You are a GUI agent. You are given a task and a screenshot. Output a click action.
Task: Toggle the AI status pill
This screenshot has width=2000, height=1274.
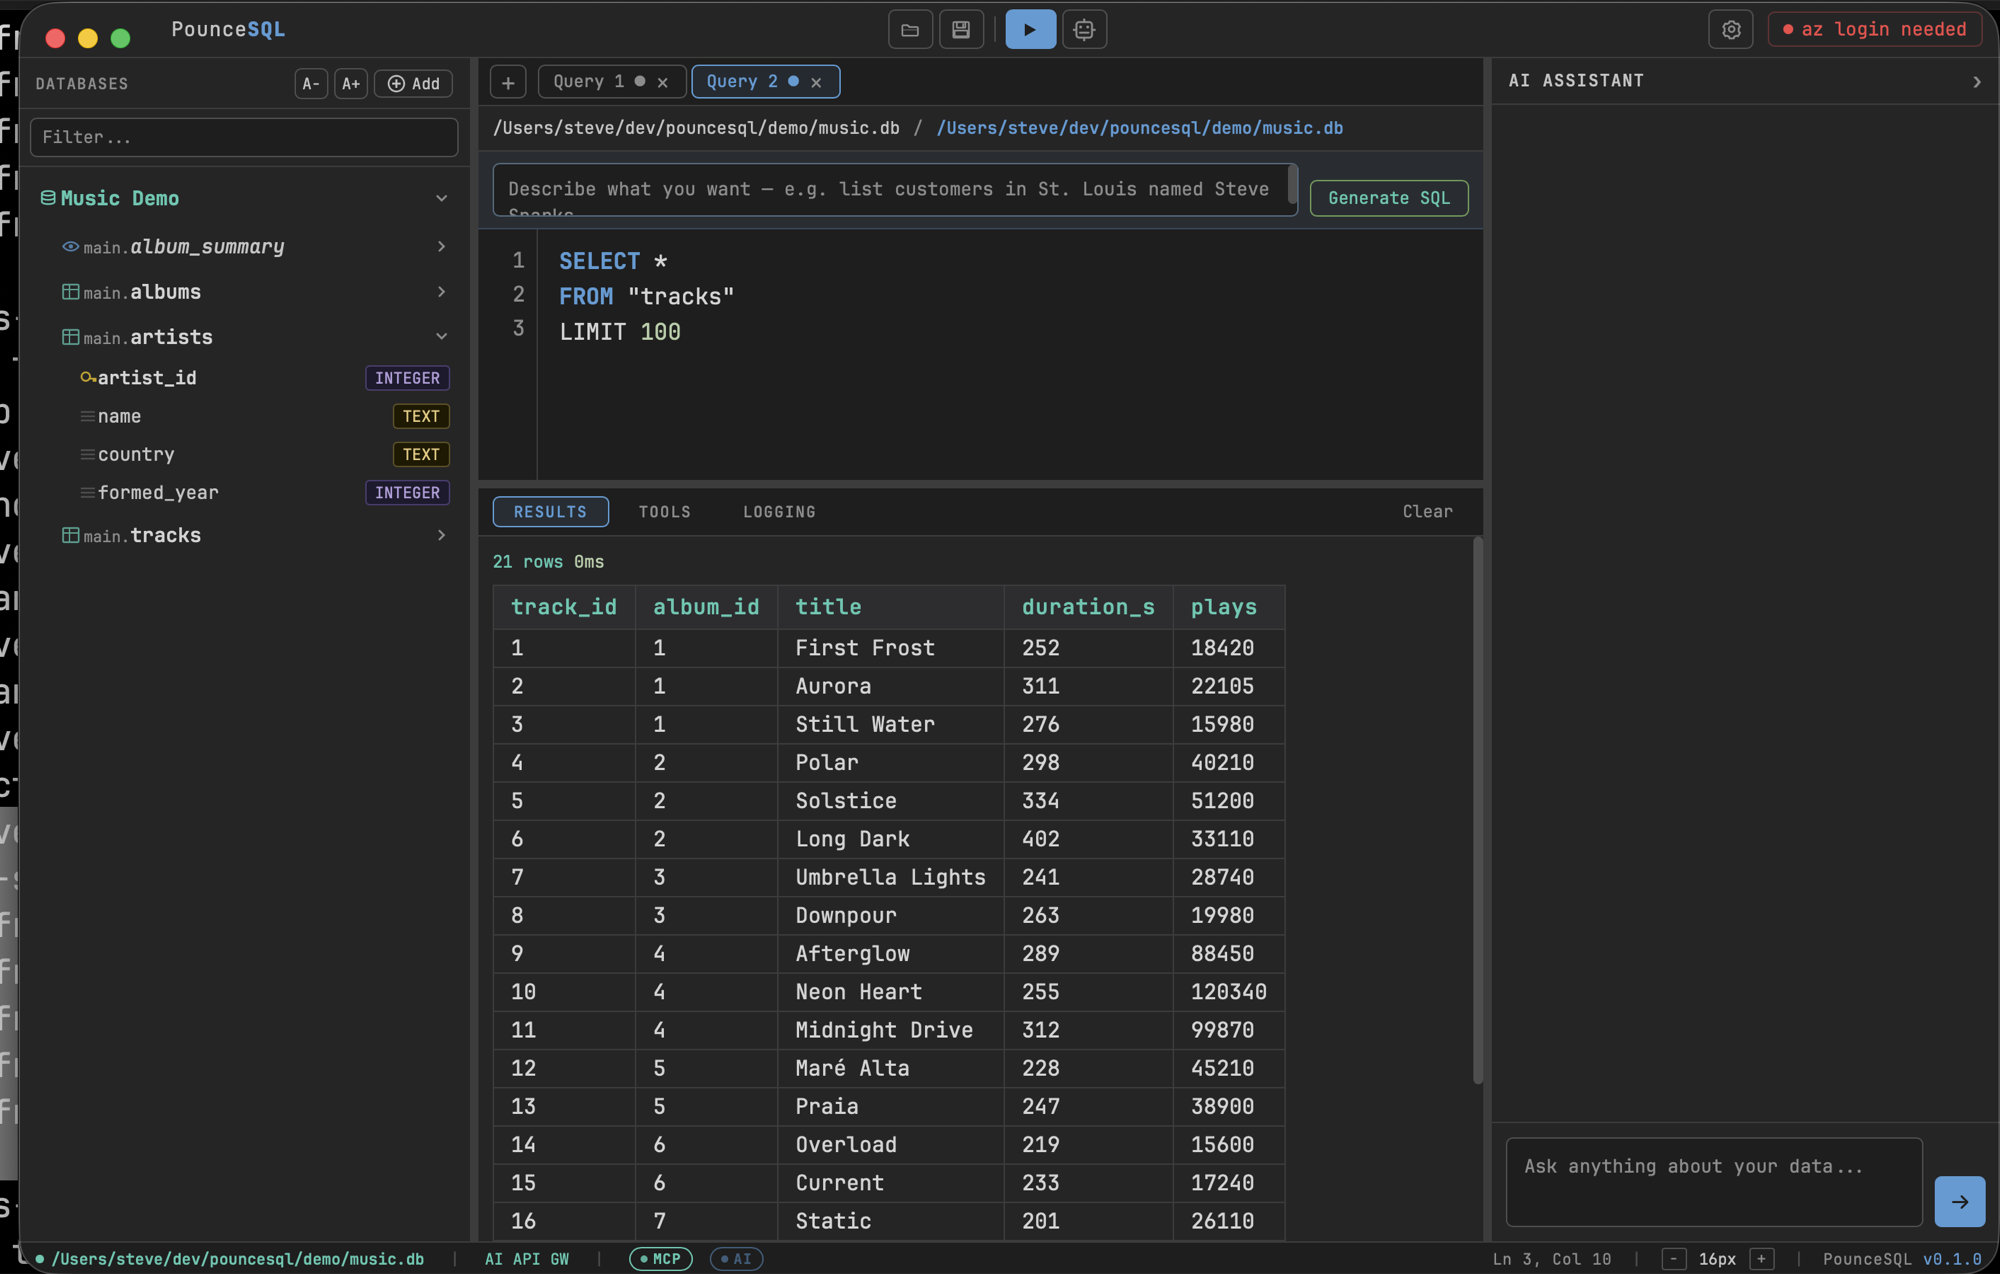pyautogui.click(x=736, y=1259)
